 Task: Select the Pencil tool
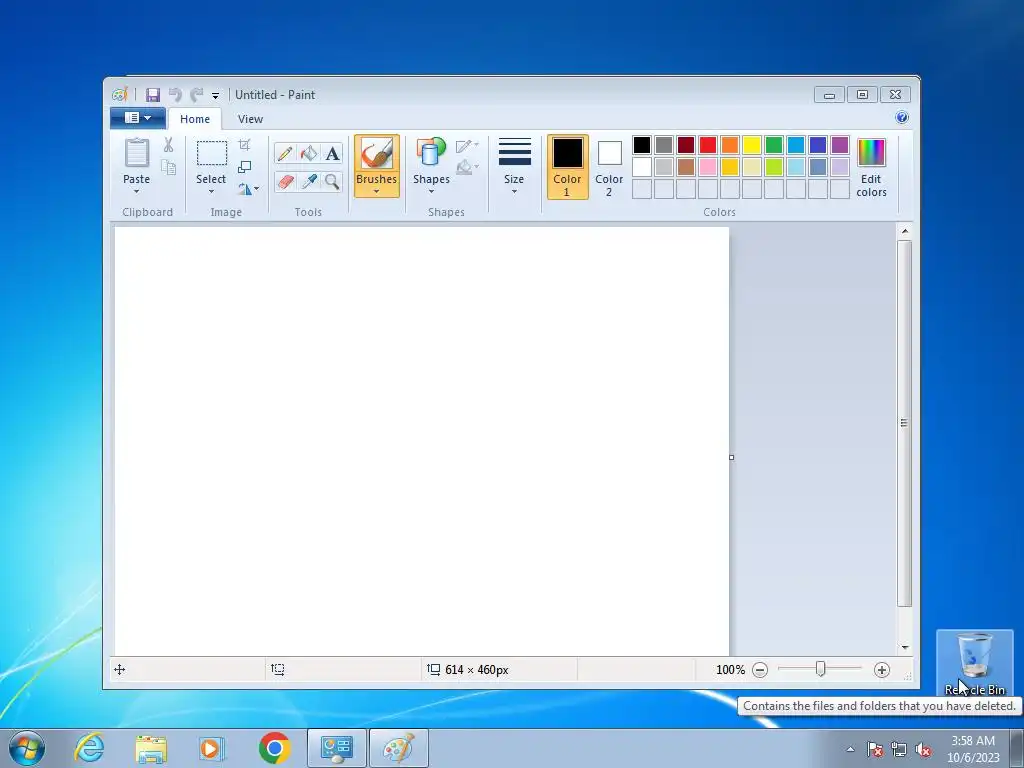pos(285,153)
